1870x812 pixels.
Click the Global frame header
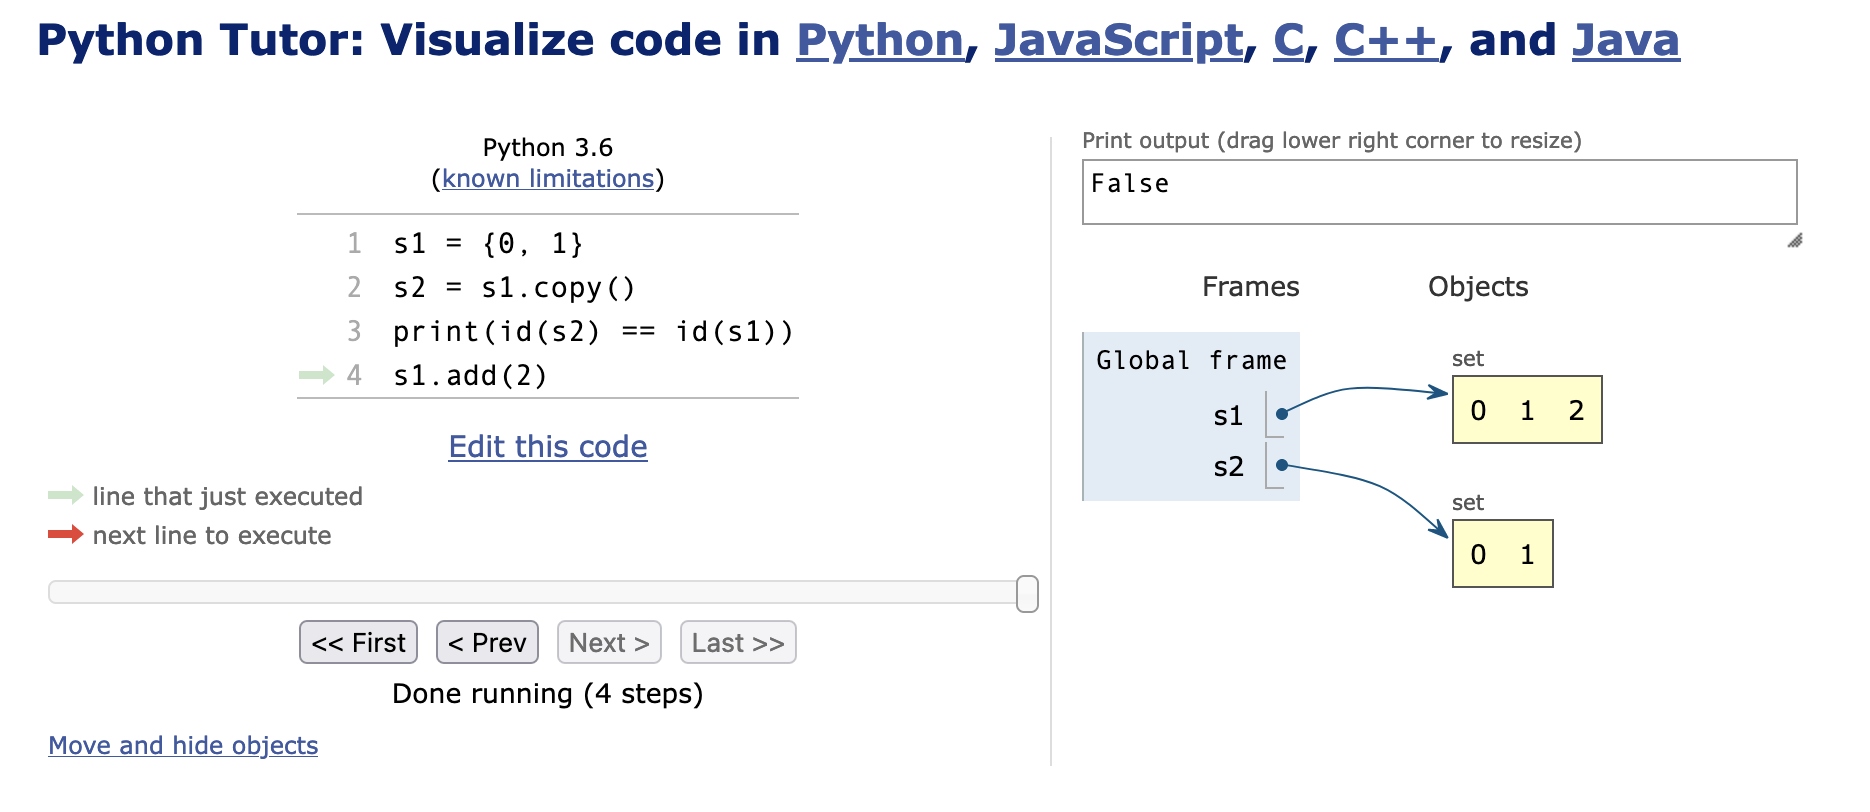click(1191, 361)
